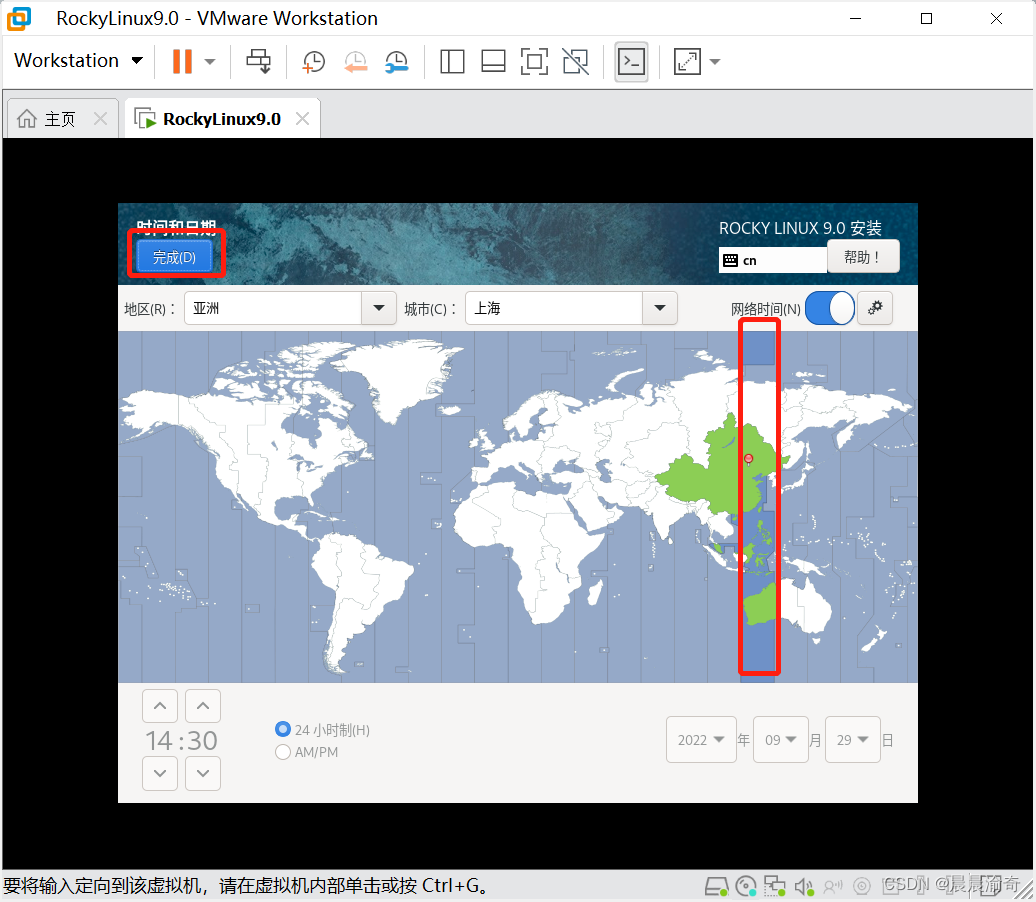Open the console view button

click(631, 61)
